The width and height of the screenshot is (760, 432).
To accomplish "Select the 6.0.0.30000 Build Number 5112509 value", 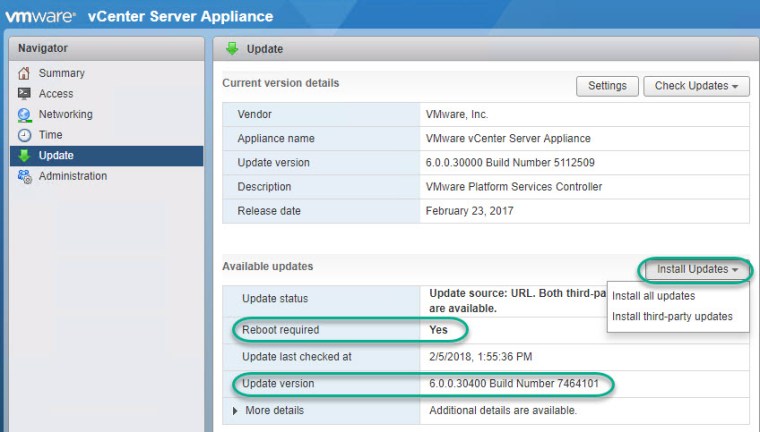I will coord(510,163).
